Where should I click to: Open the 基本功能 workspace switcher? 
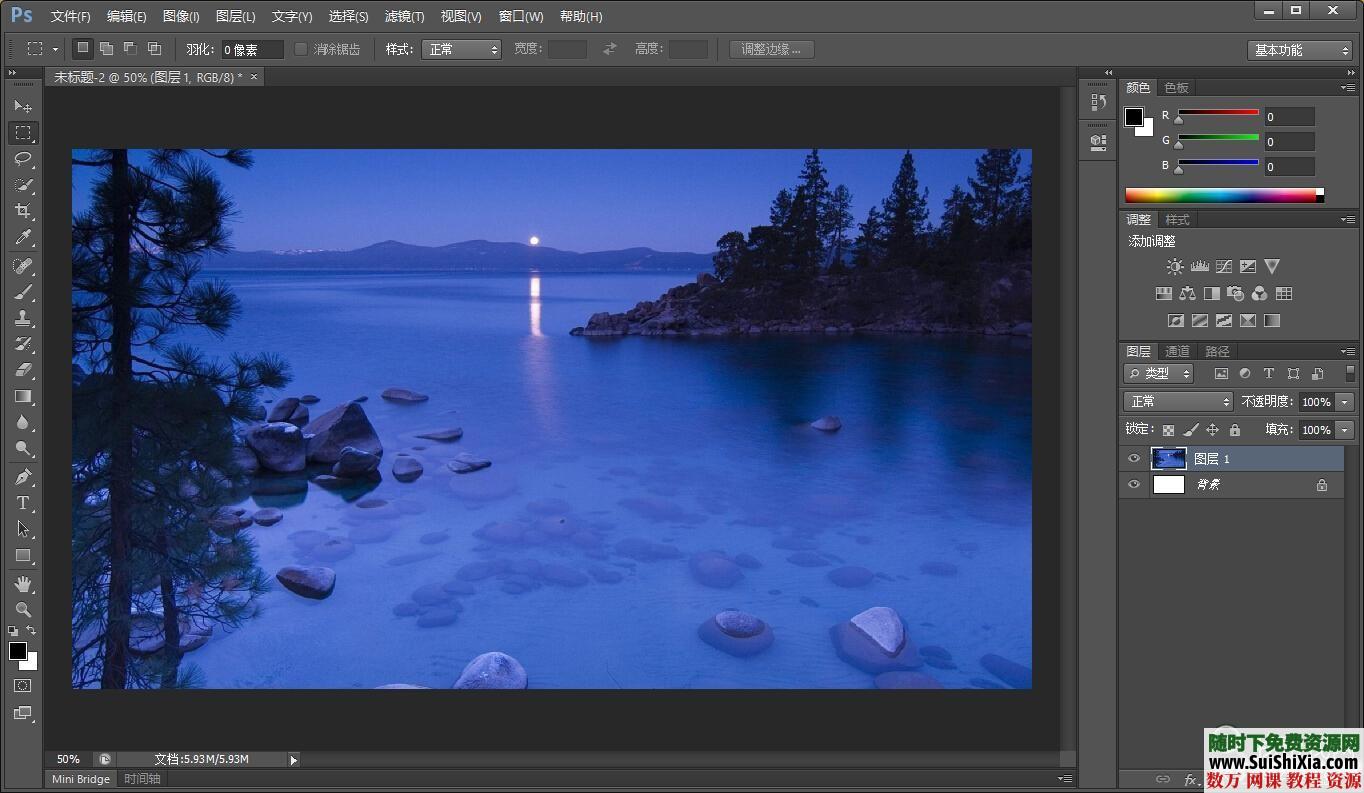pyautogui.click(x=1298, y=48)
